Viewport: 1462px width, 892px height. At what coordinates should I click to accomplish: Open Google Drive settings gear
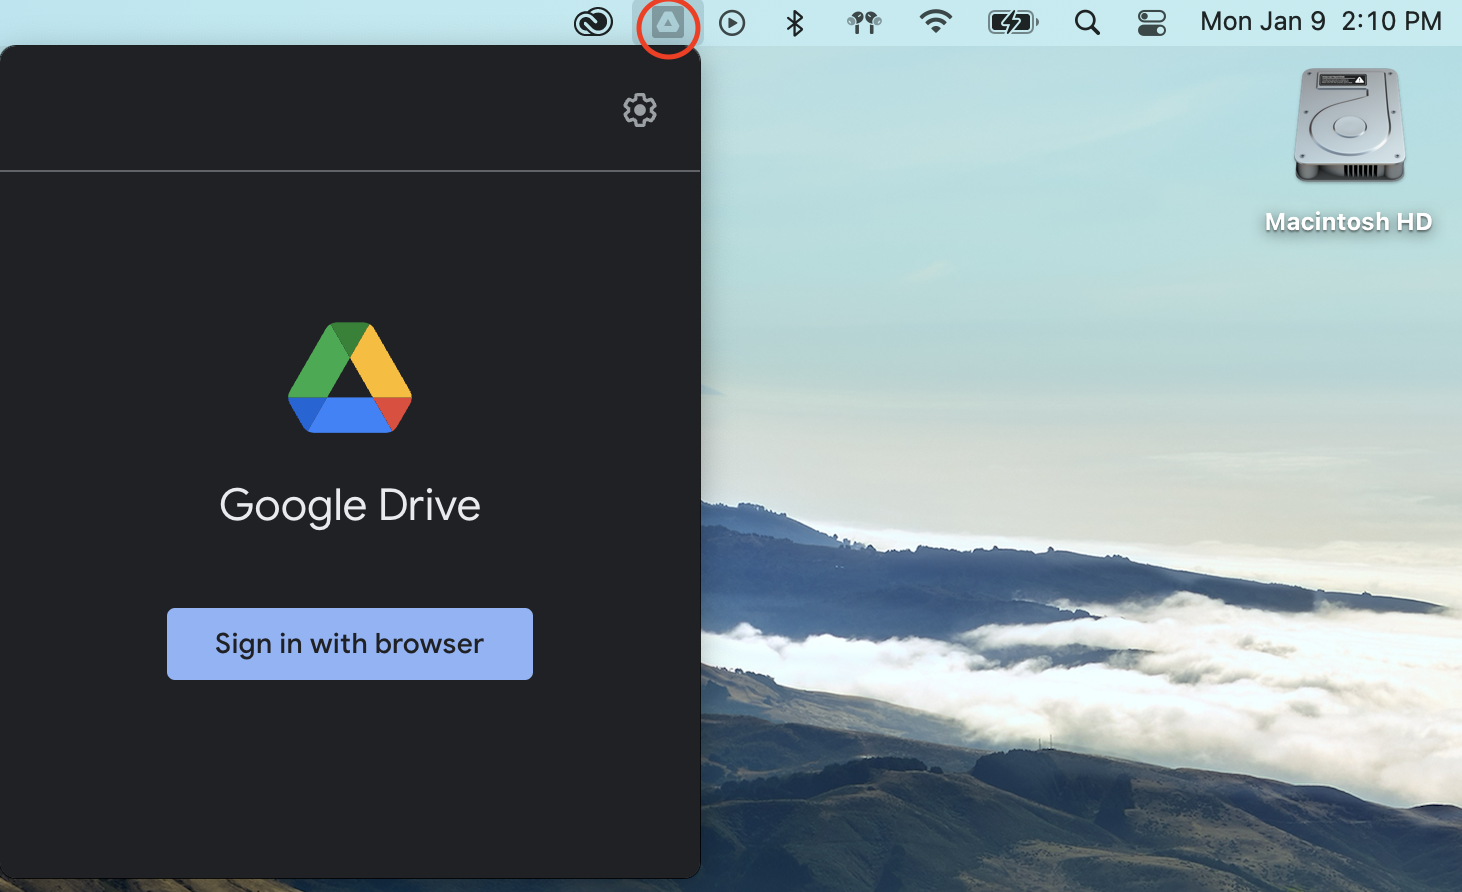point(640,110)
